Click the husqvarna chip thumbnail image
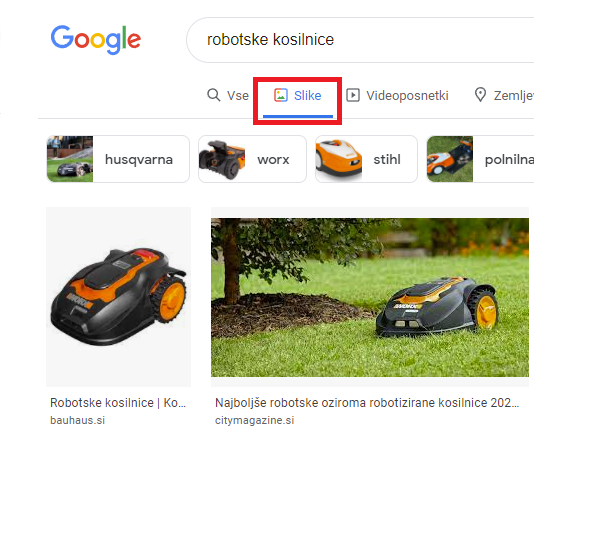This screenshot has height=558, width=594. click(x=70, y=159)
